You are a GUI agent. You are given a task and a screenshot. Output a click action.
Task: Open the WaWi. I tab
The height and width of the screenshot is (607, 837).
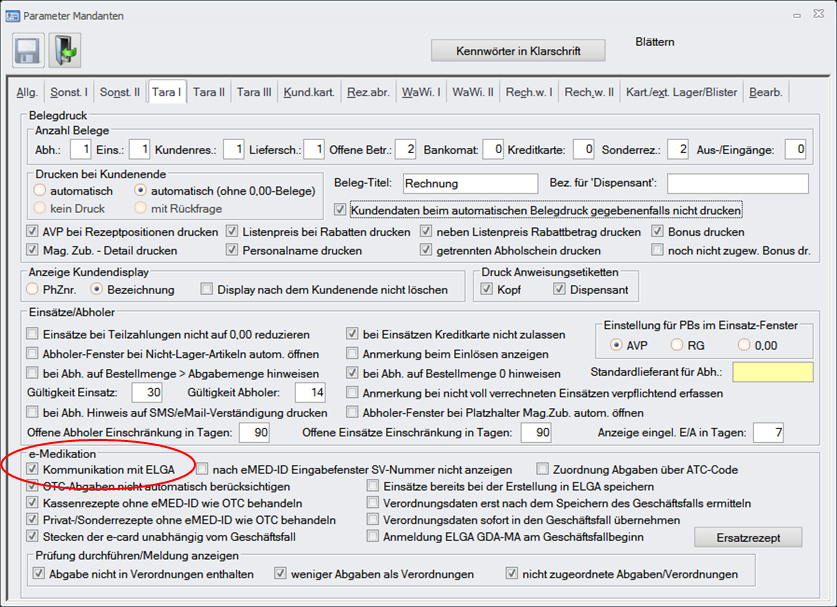pyautogui.click(x=422, y=92)
